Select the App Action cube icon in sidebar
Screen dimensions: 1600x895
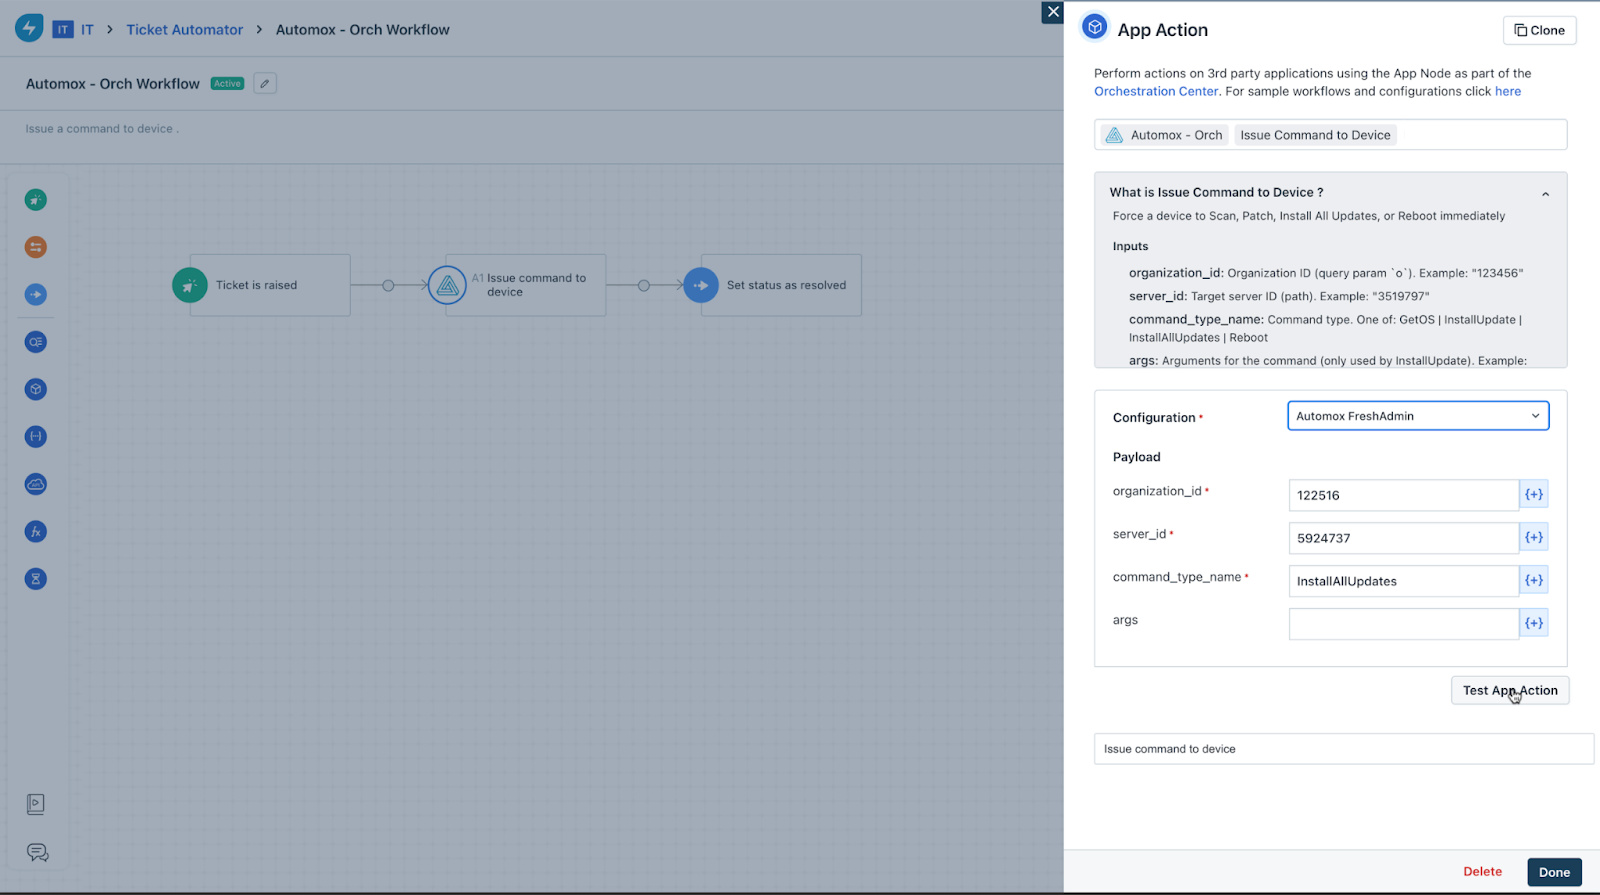(36, 389)
